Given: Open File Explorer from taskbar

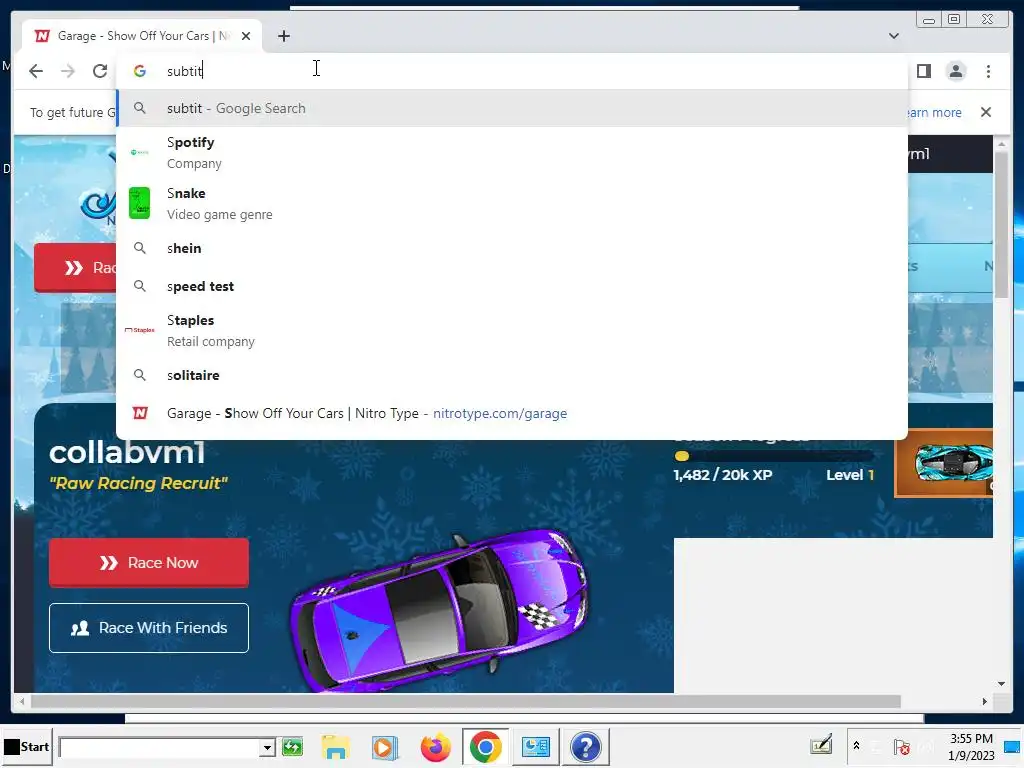Looking at the screenshot, I should (x=336, y=746).
